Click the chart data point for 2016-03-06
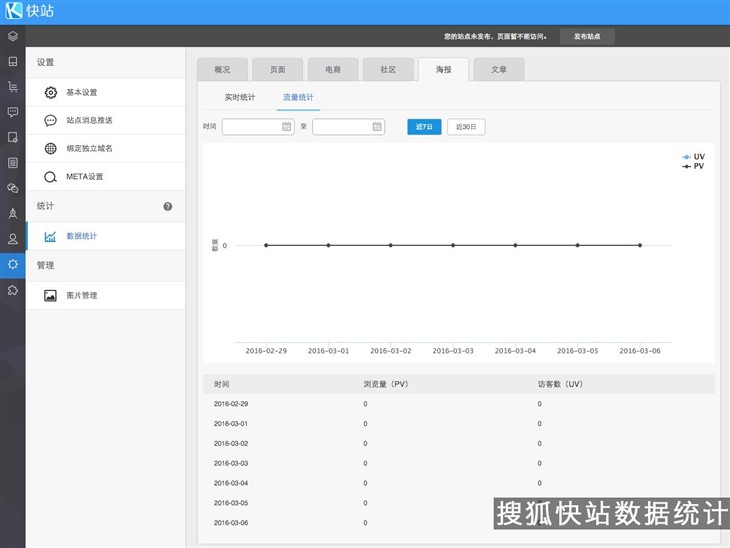The width and height of the screenshot is (730, 548). (640, 245)
